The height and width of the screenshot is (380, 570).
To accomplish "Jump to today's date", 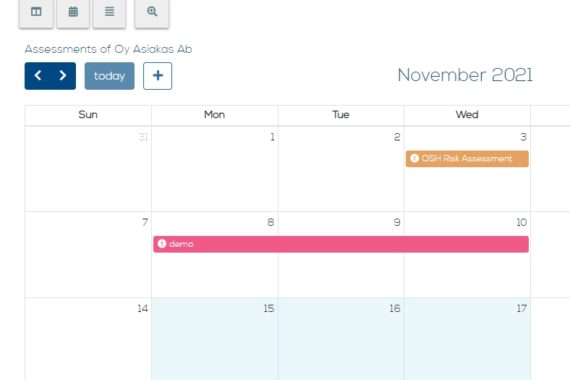I will click(109, 76).
